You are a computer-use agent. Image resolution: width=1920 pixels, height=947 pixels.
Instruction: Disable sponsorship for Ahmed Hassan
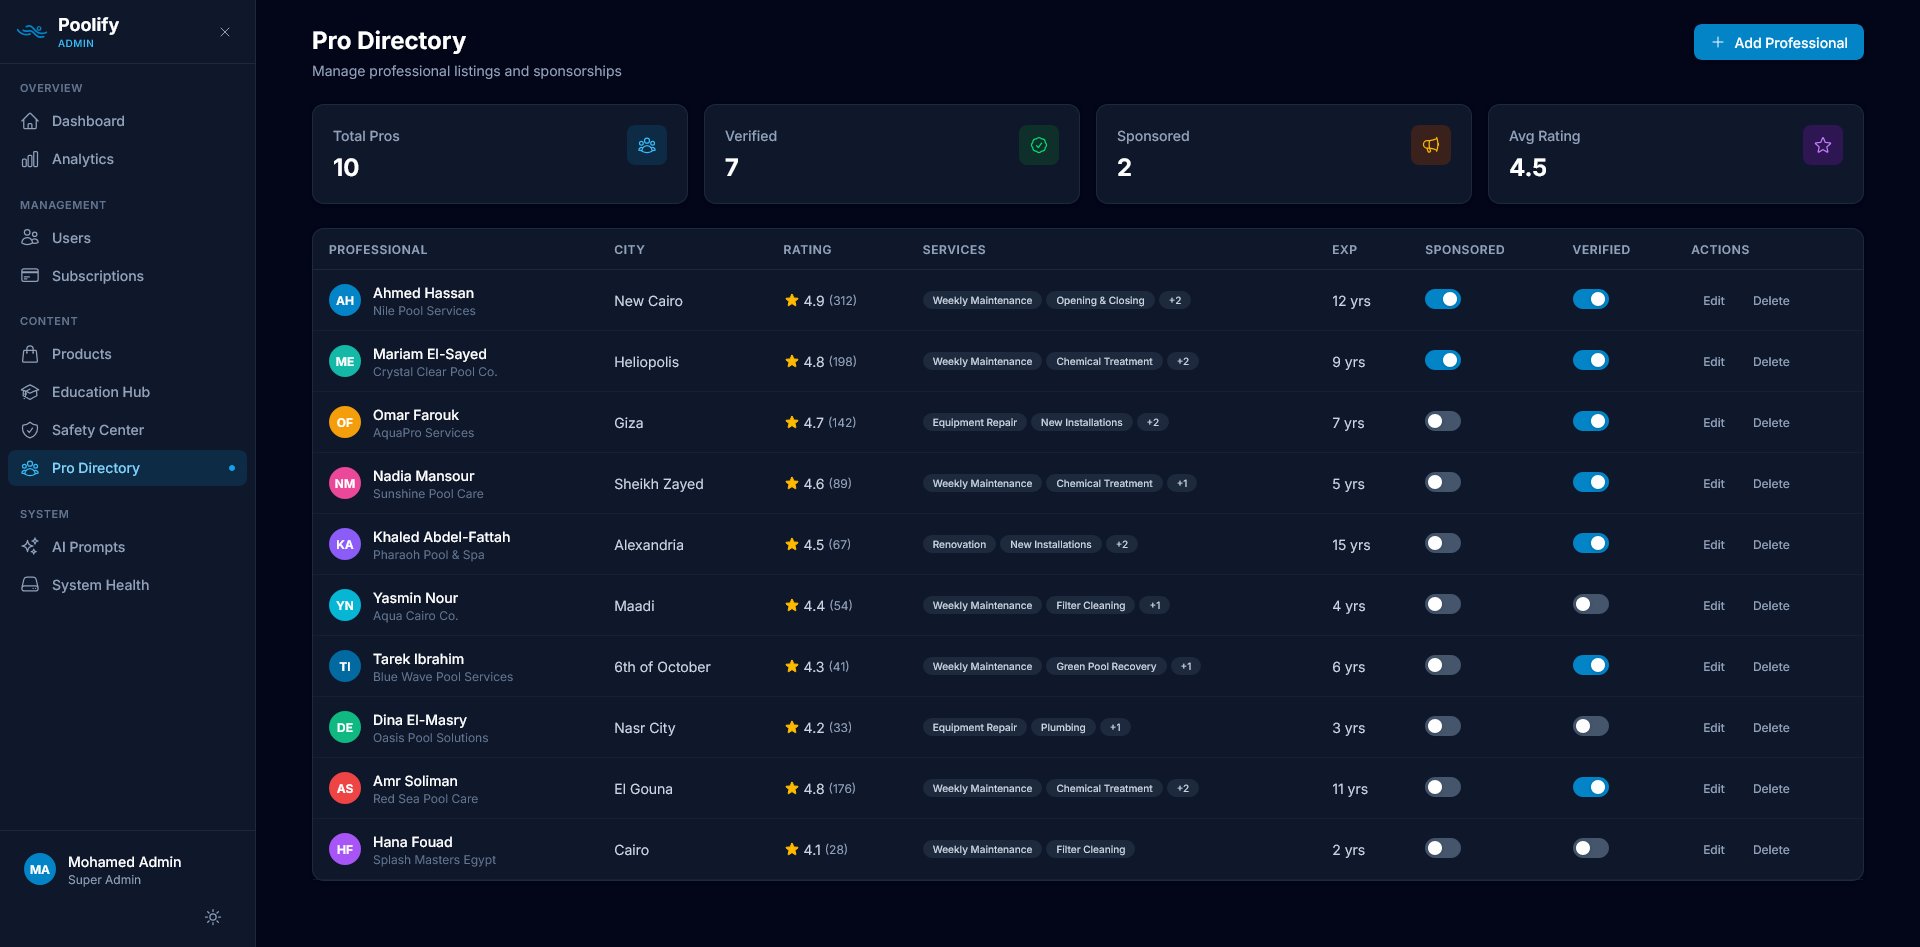pyautogui.click(x=1443, y=298)
